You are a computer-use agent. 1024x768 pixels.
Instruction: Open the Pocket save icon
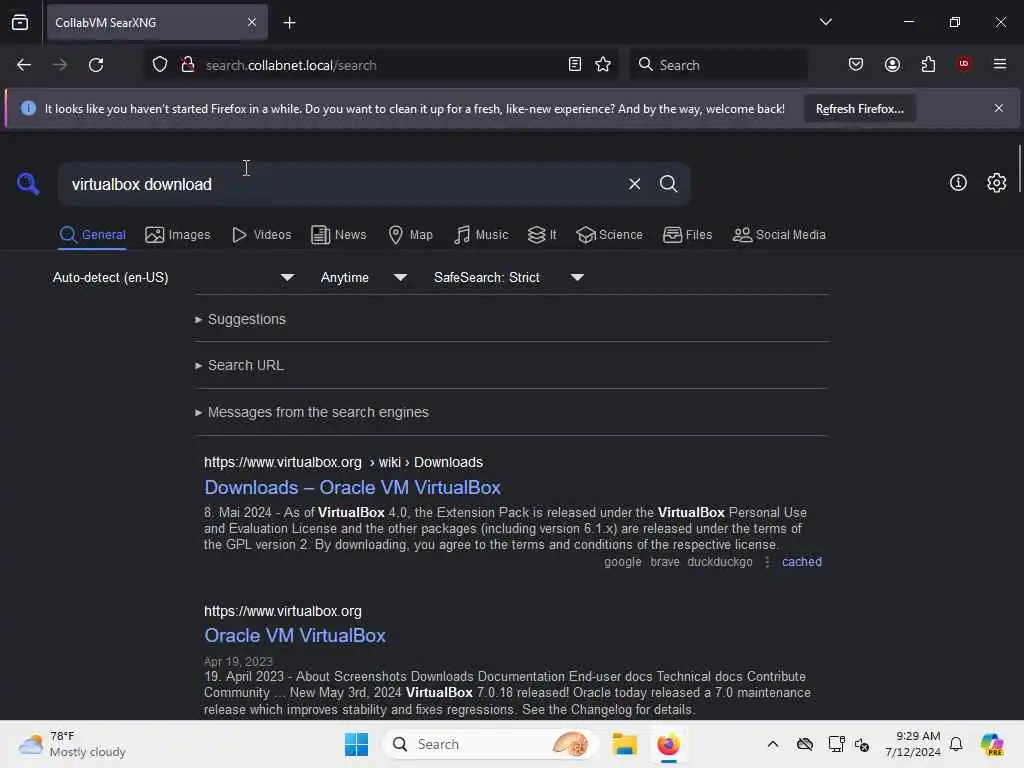point(856,65)
